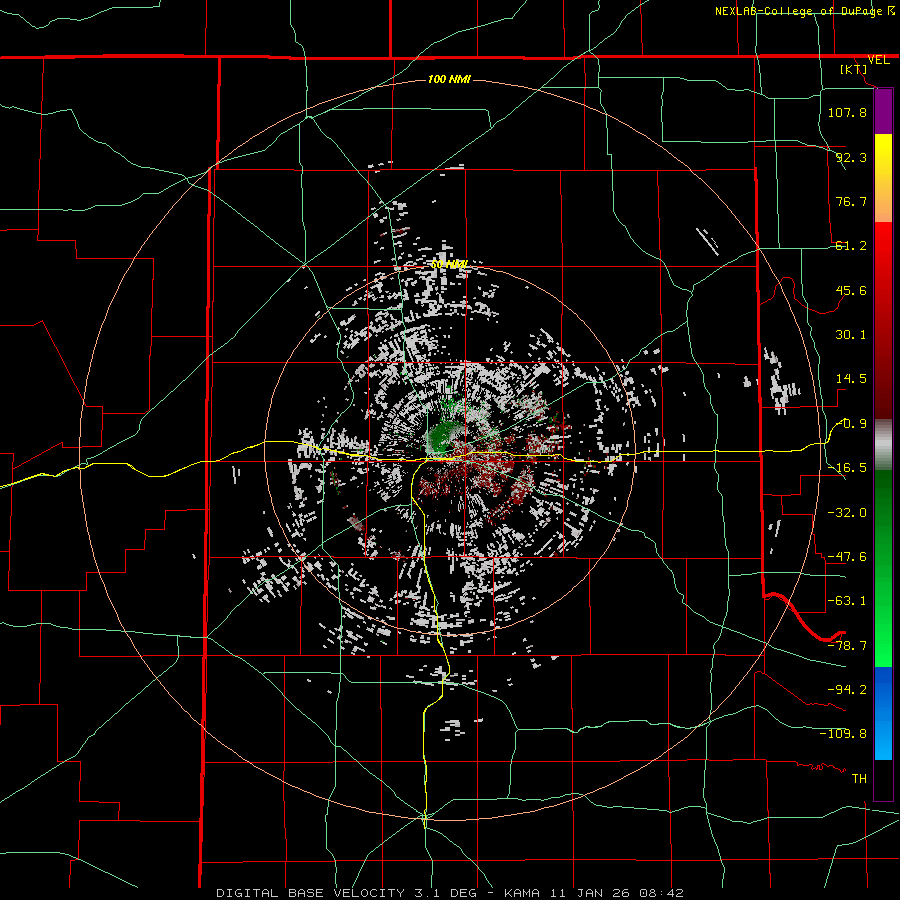Click the -47.6 value on velocity scale
The width and height of the screenshot is (900, 900).
coord(847,557)
